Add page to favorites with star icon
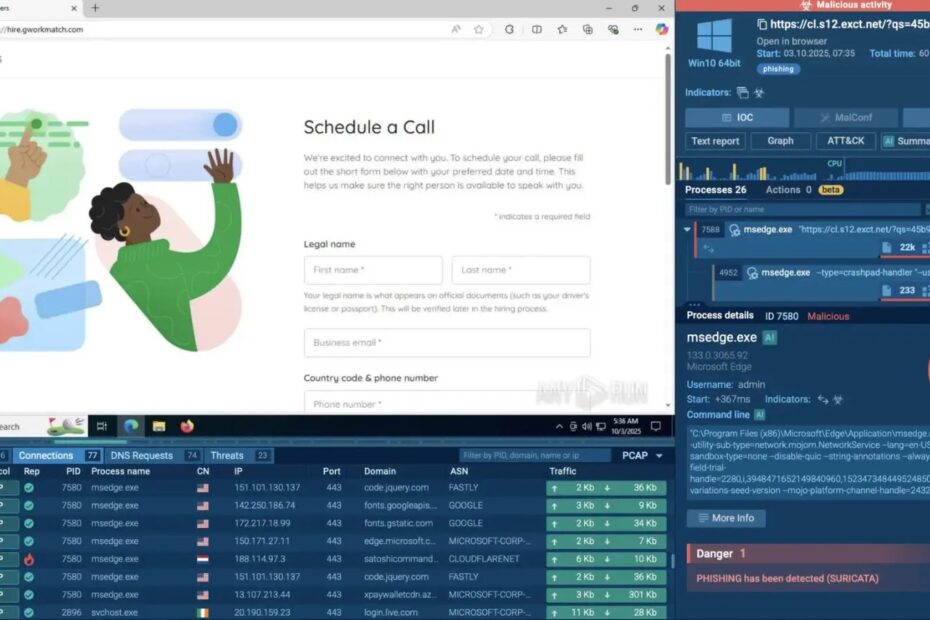Image resolution: width=930 pixels, height=620 pixels. [479, 29]
